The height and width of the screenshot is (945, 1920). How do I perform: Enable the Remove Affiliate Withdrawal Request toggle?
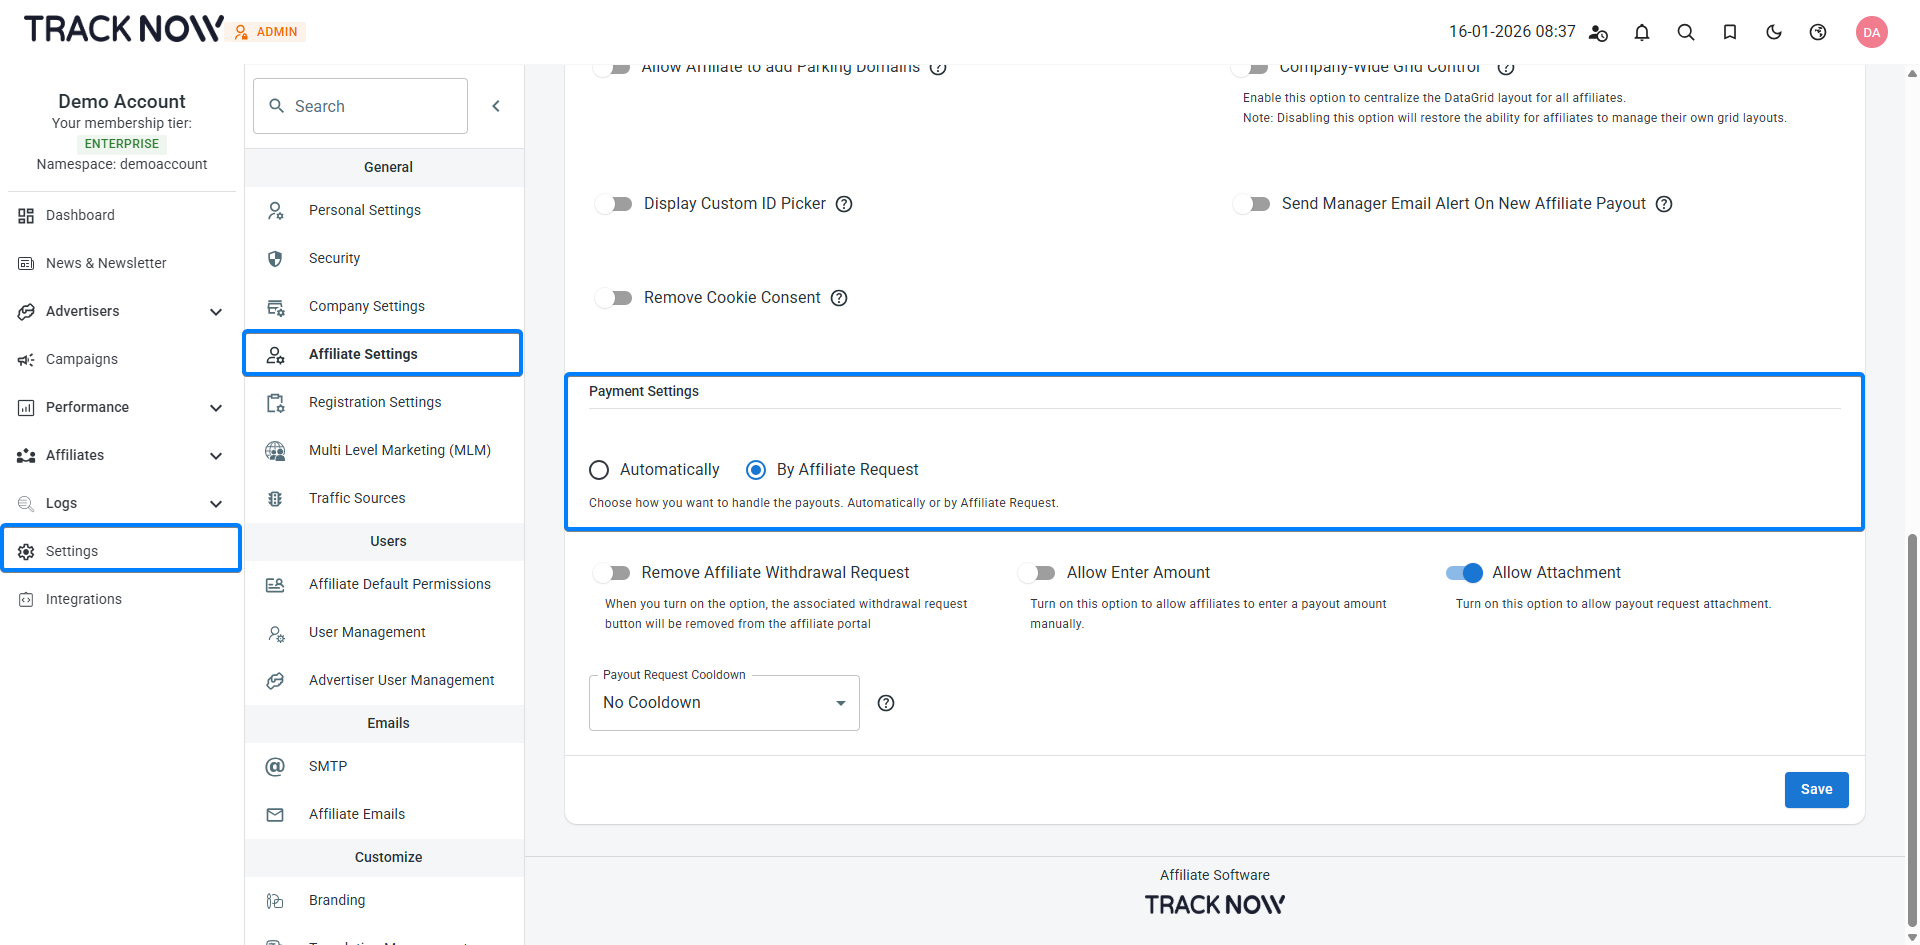[612, 573]
